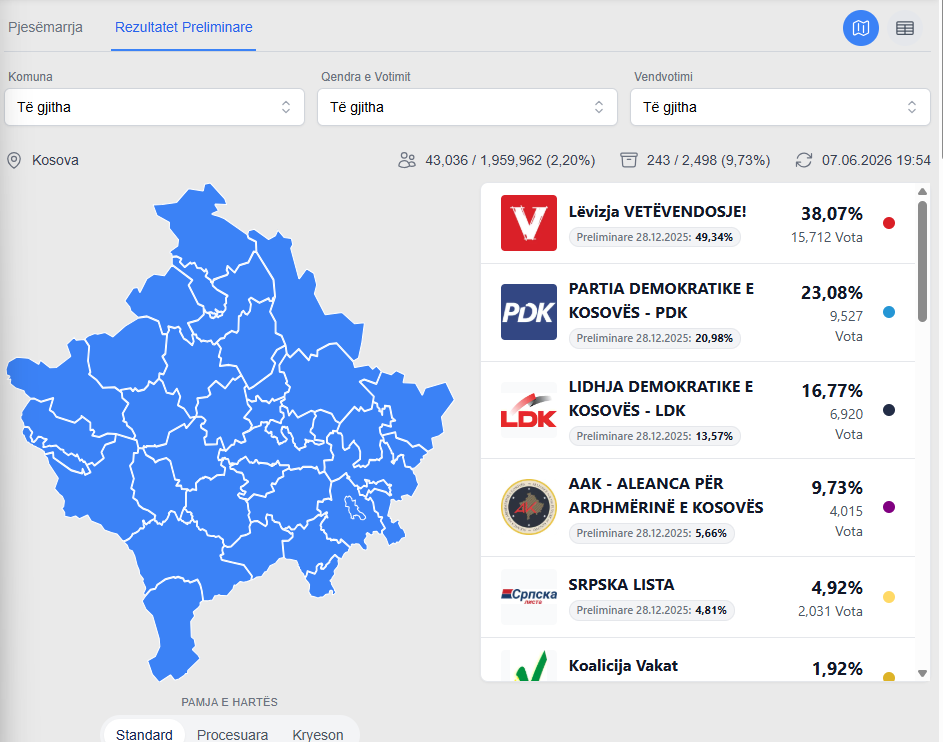Click the AAK party emblem
The image size is (943, 742).
click(x=529, y=507)
